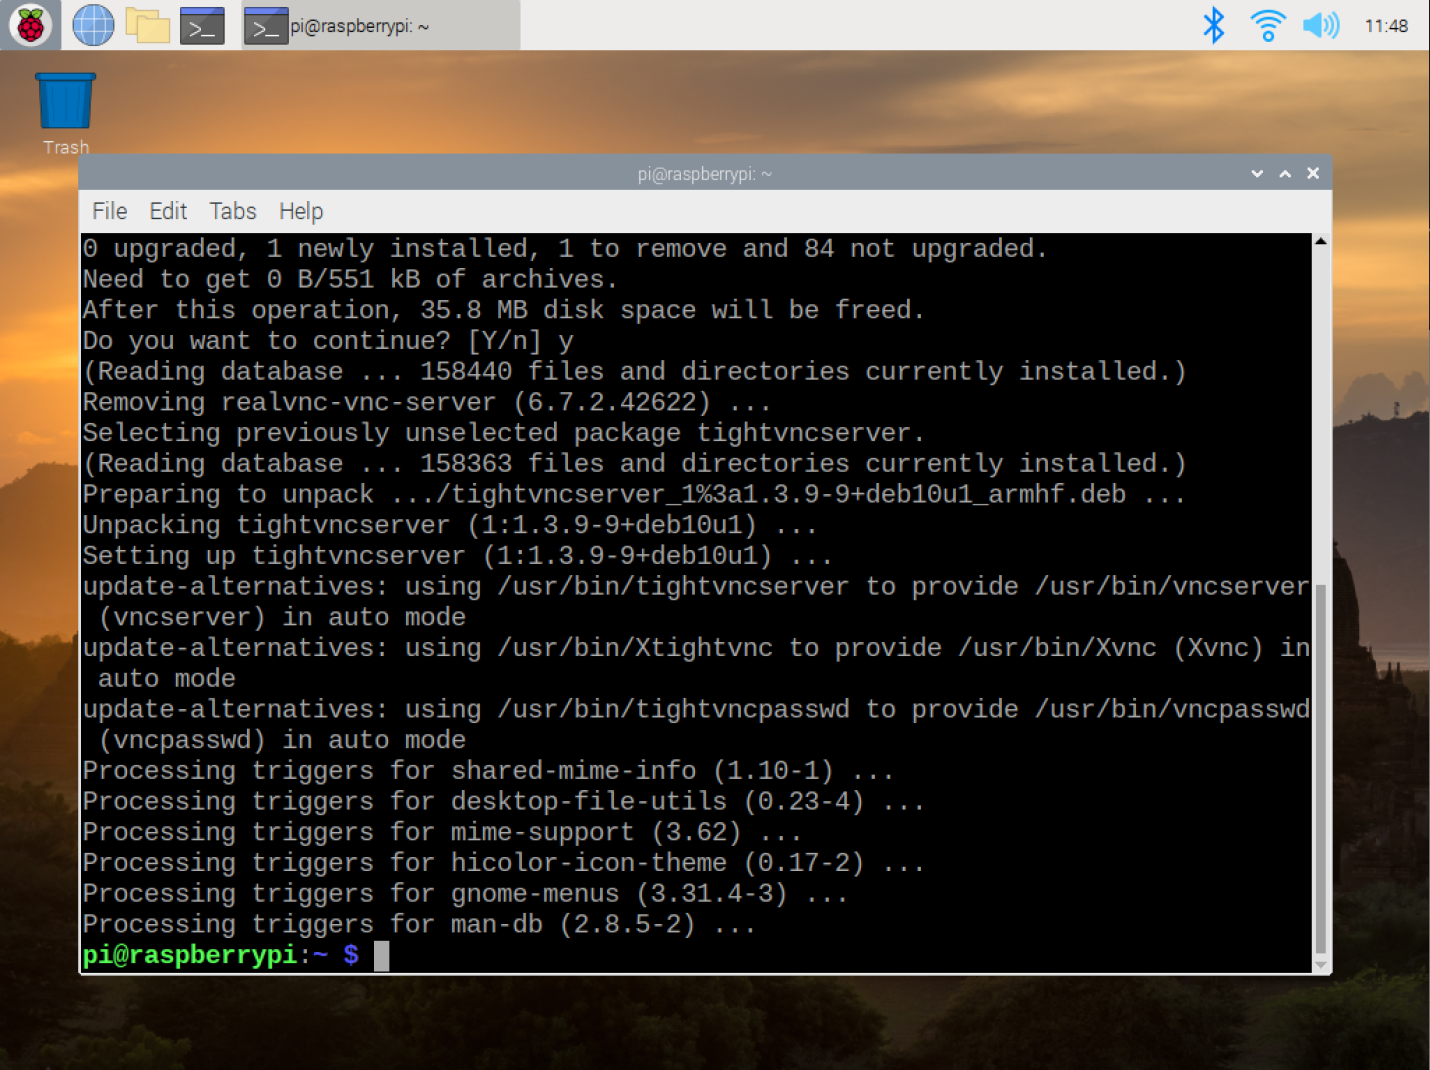Open the Tabs menu in terminal
Screen dimensions: 1430x1070
coord(233,211)
